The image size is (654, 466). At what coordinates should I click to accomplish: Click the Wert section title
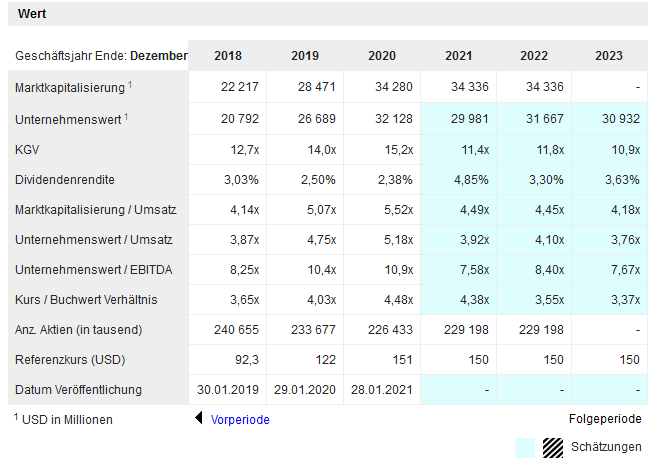32,14
